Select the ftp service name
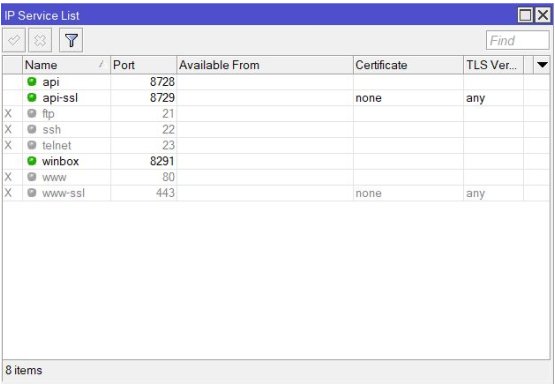Image resolution: width=555 pixels, height=385 pixels. (48, 114)
